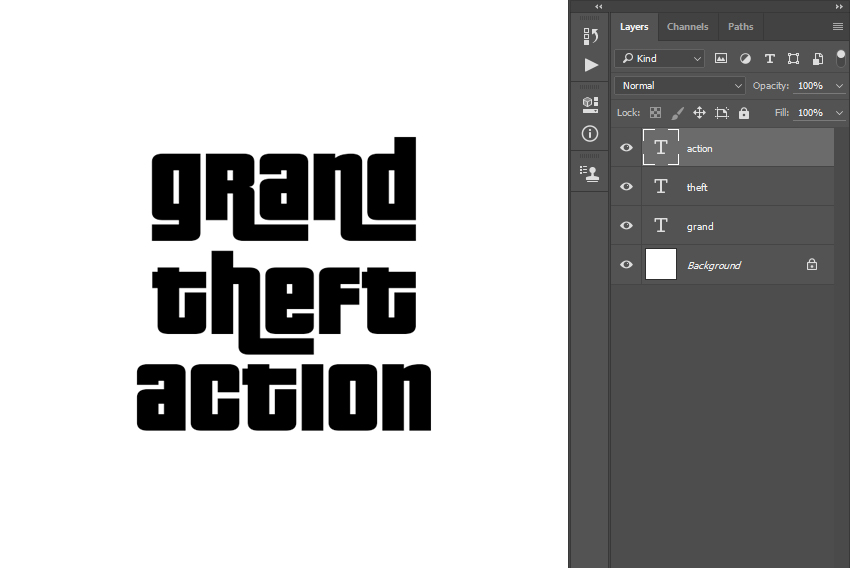Lock transparent pixels icon
Screen dimensions: 850x568
(655, 113)
